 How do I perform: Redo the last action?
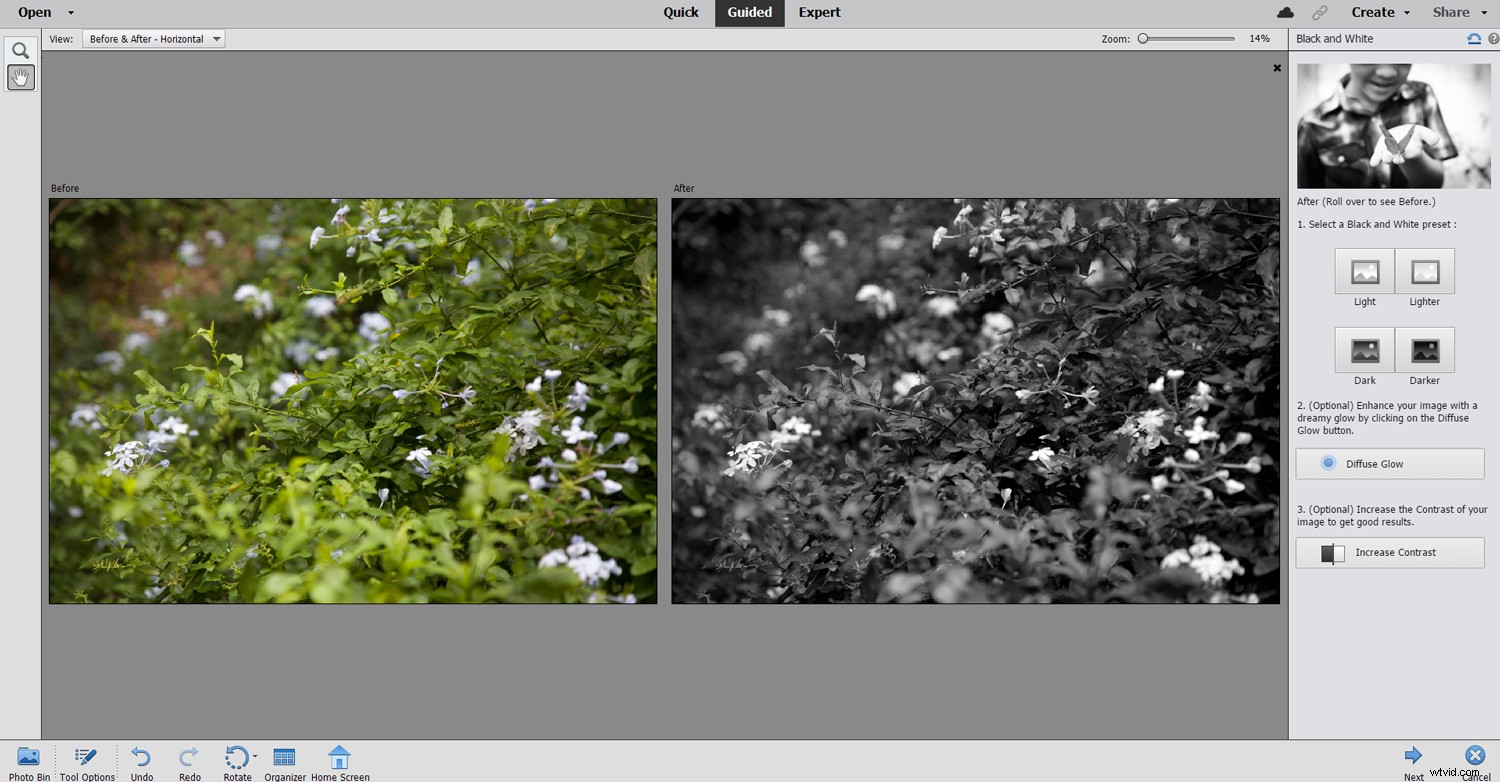click(189, 761)
